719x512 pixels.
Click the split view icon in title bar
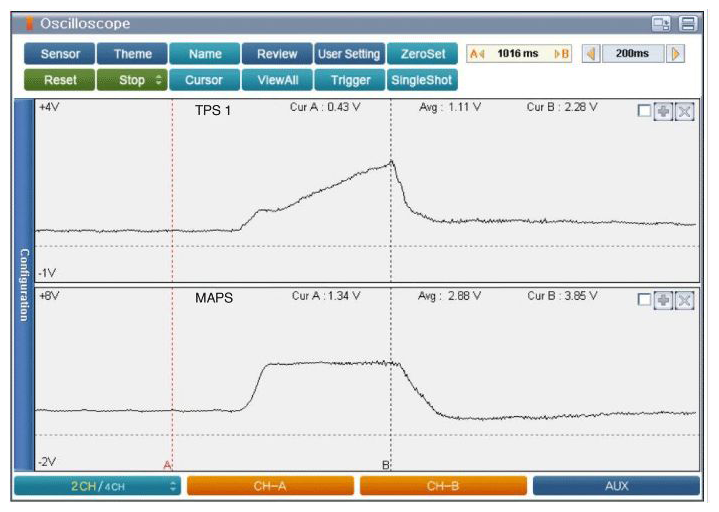687,23
